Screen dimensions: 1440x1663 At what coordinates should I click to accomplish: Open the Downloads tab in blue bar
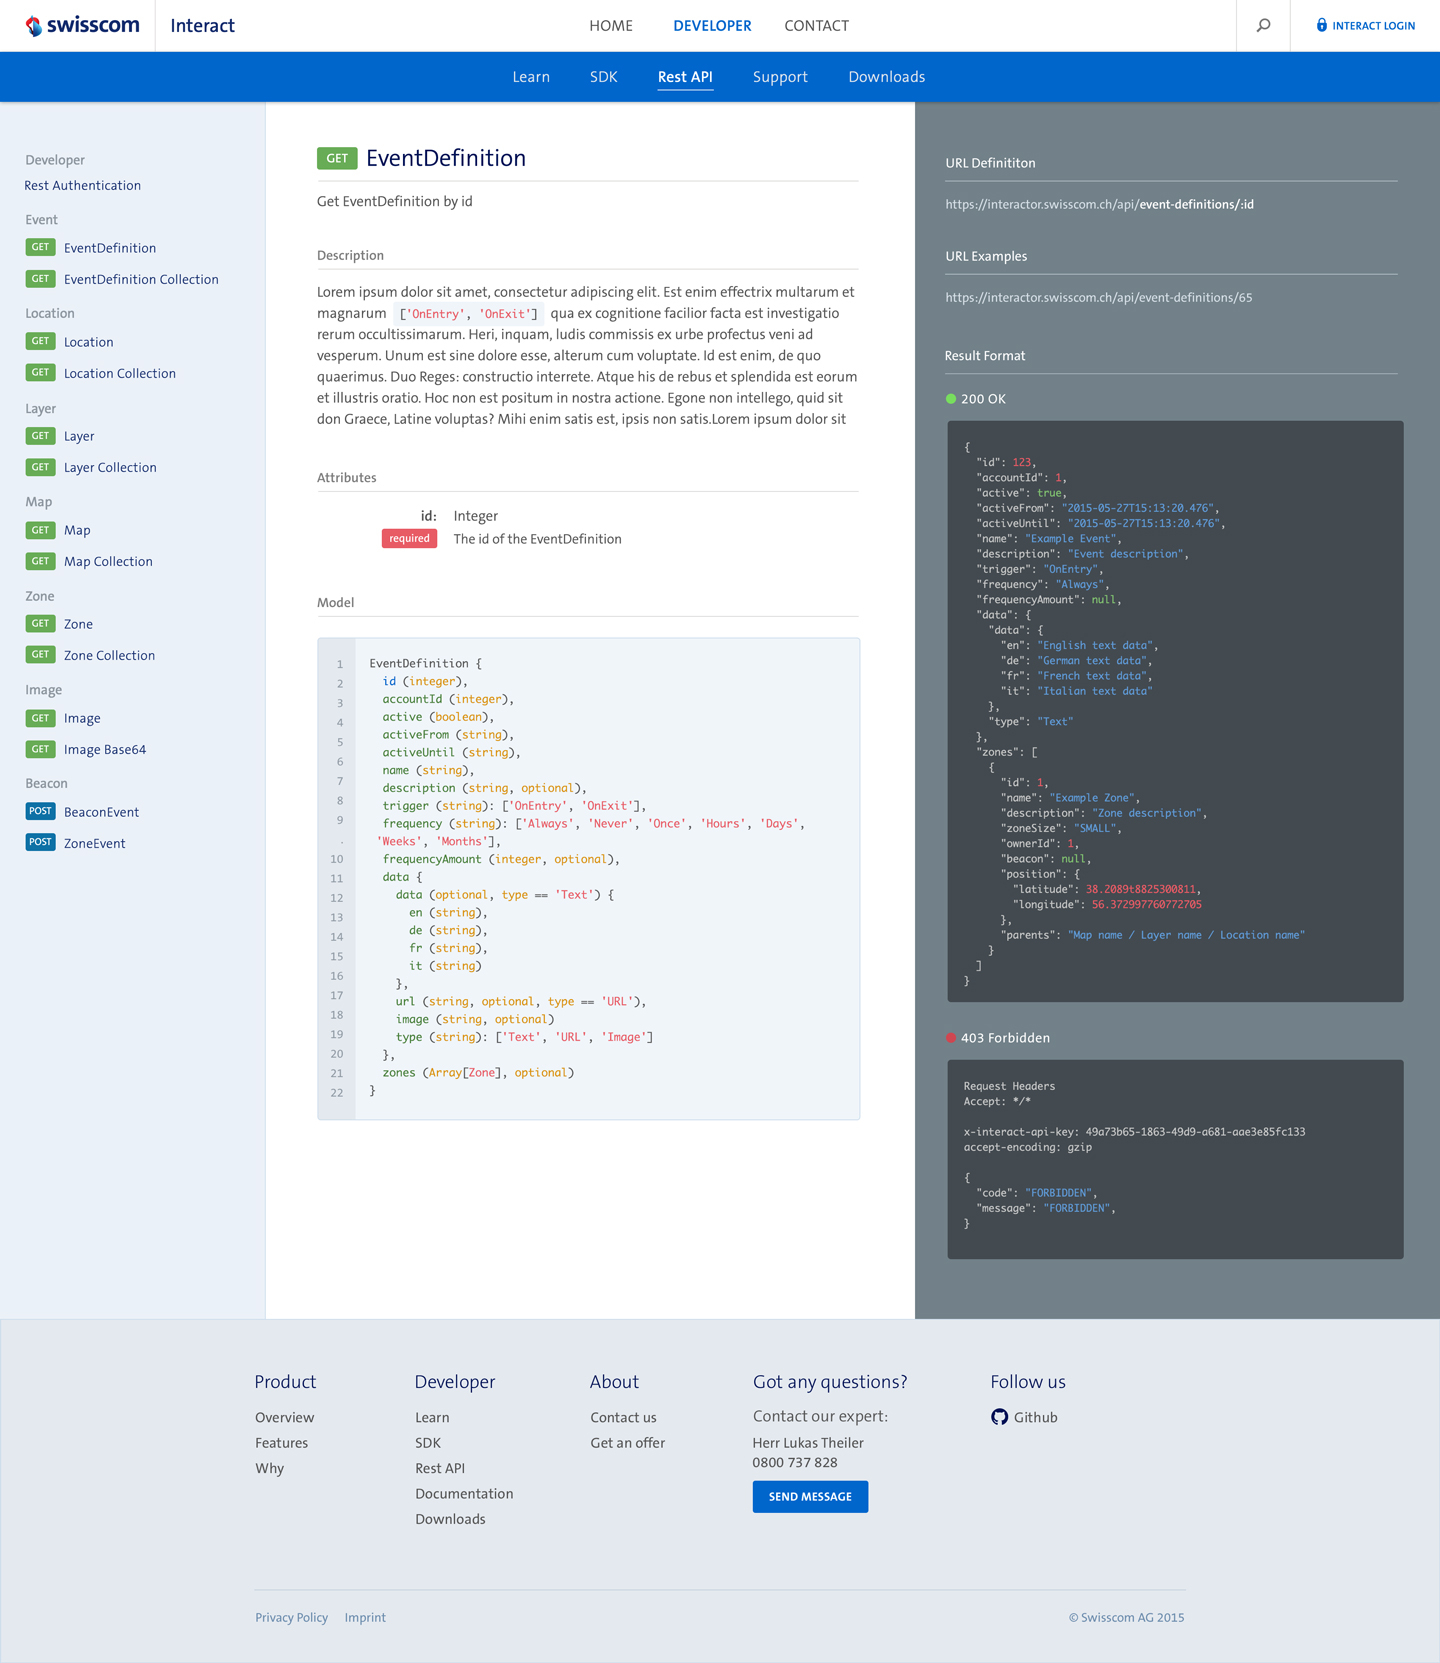886,77
